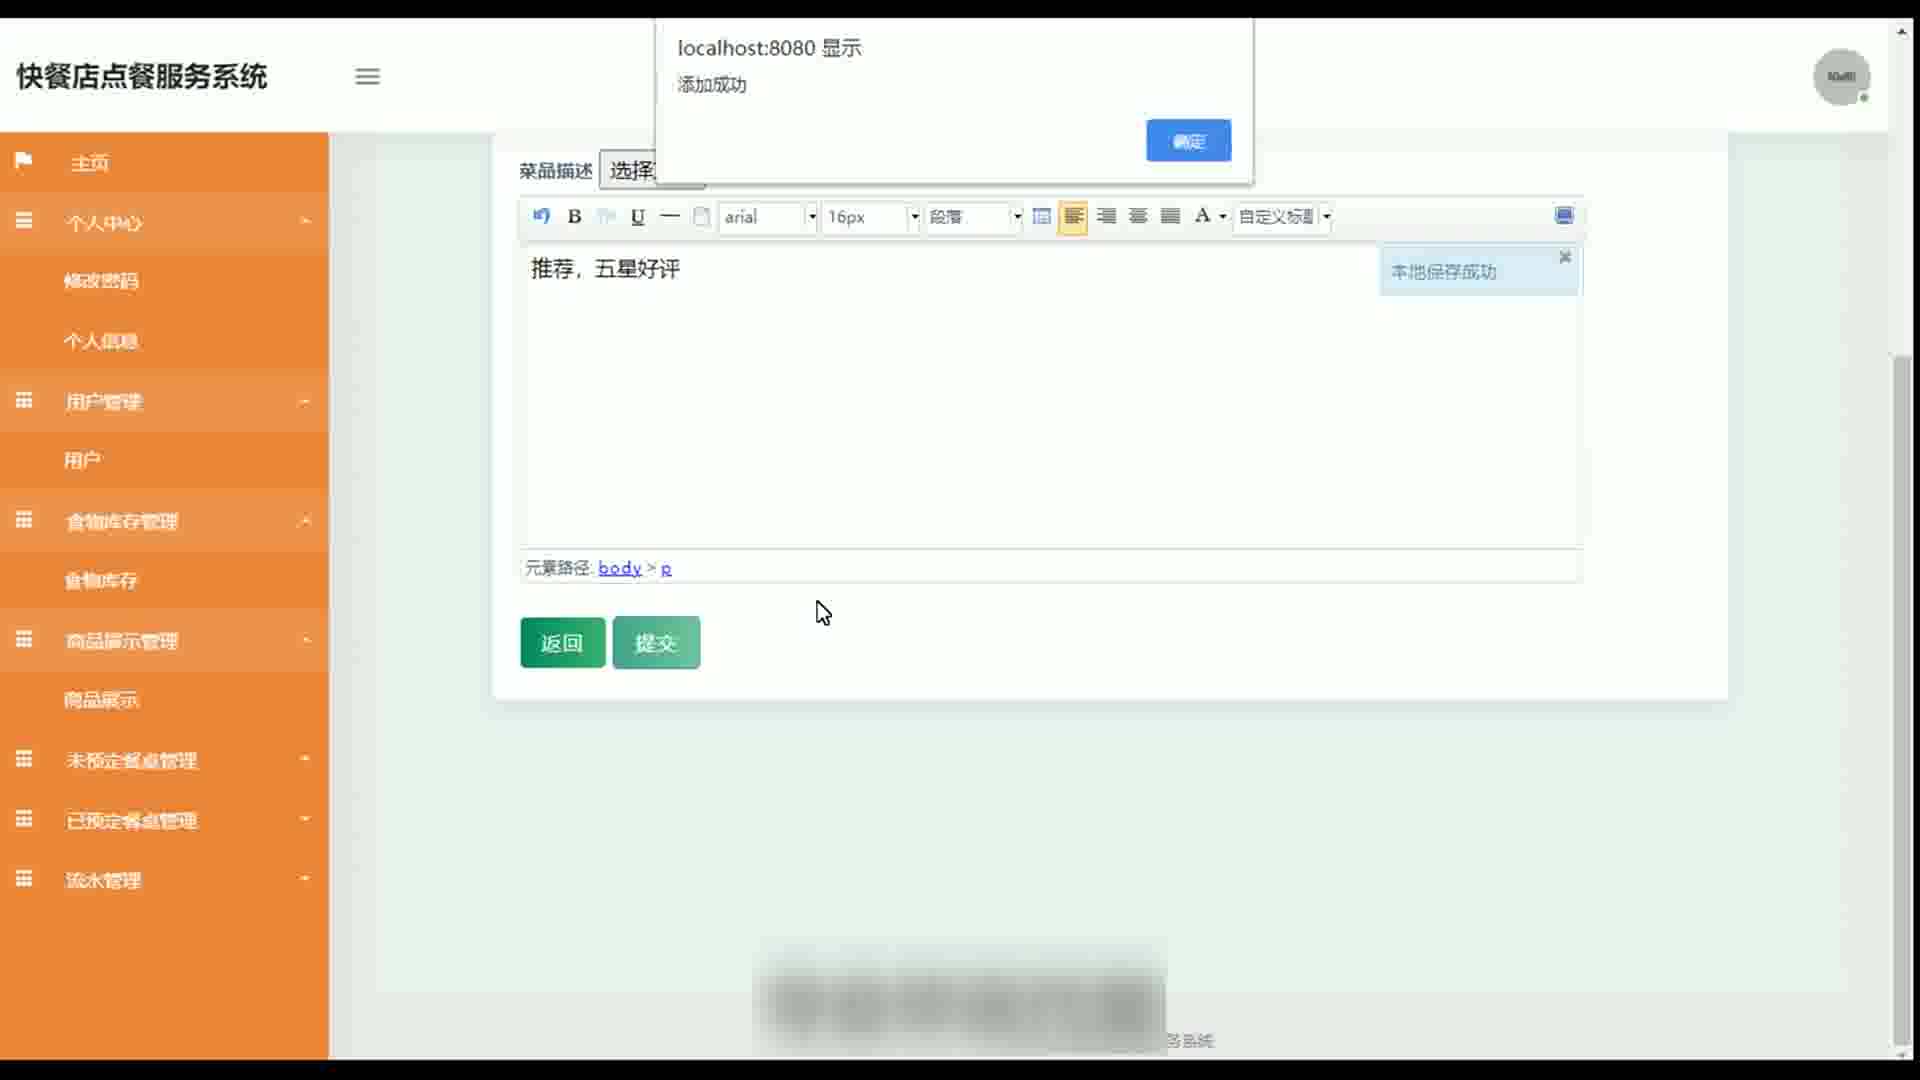1920x1080 pixels.
Task: Toggle the hamburger sidebar menu
Action: coord(367,77)
